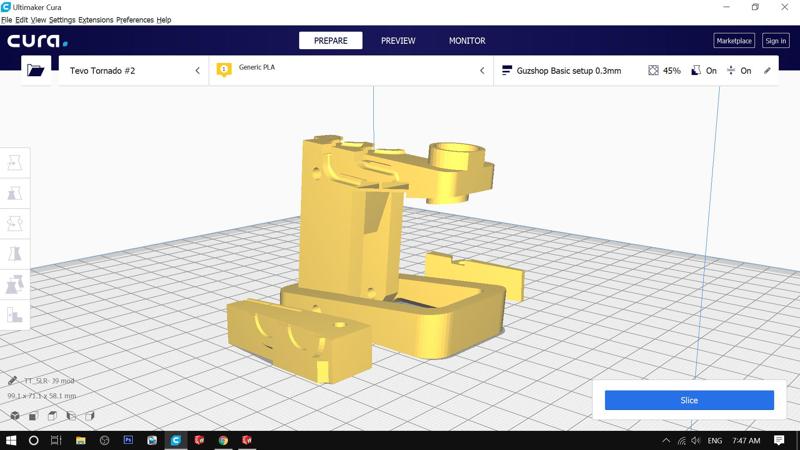Open File Explorer from the taskbar
The width and height of the screenshot is (800, 450).
[x=81, y=440]
